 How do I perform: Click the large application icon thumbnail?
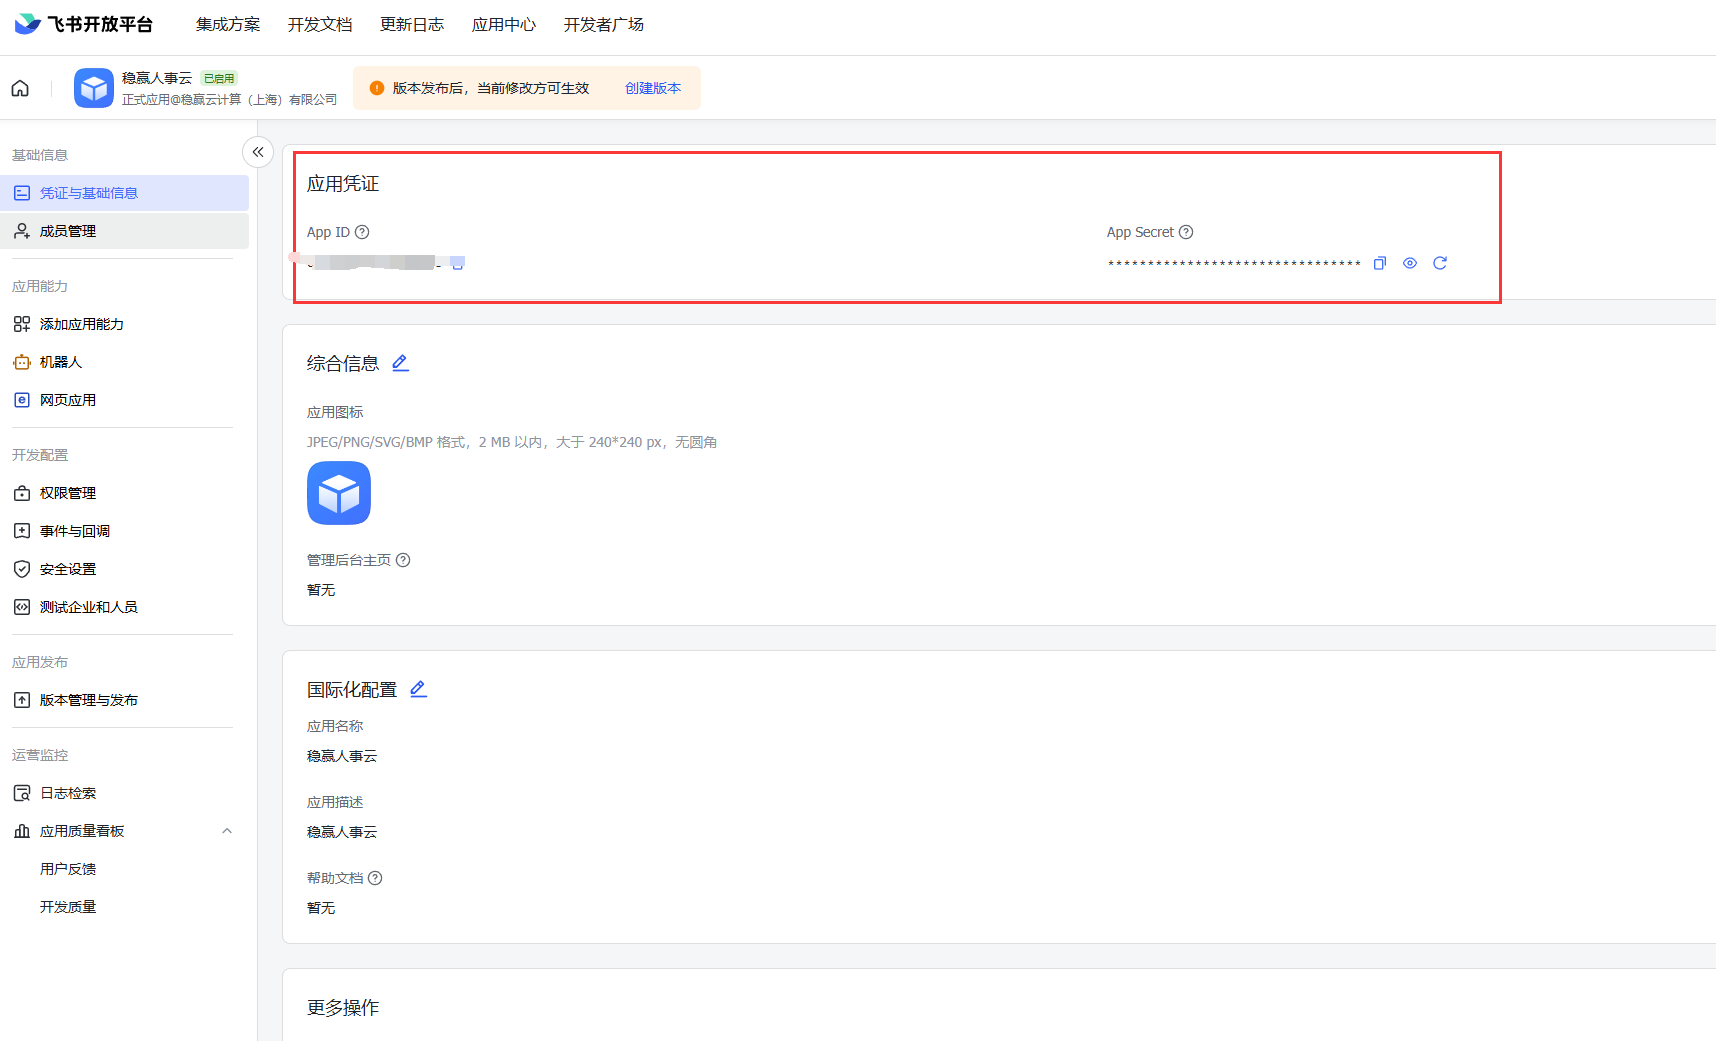339,493
